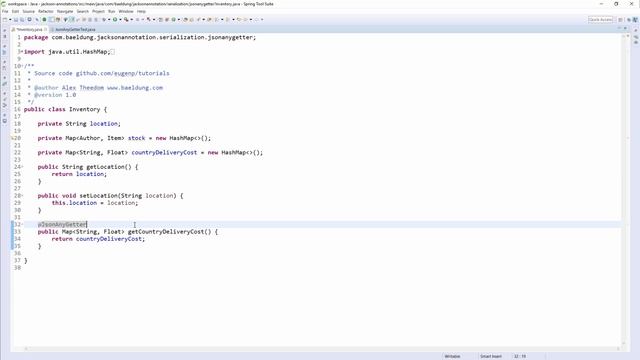This screenshot has height=360, width=640.
Task: Click the green Run toolbar icon
Action: point(115,19)
